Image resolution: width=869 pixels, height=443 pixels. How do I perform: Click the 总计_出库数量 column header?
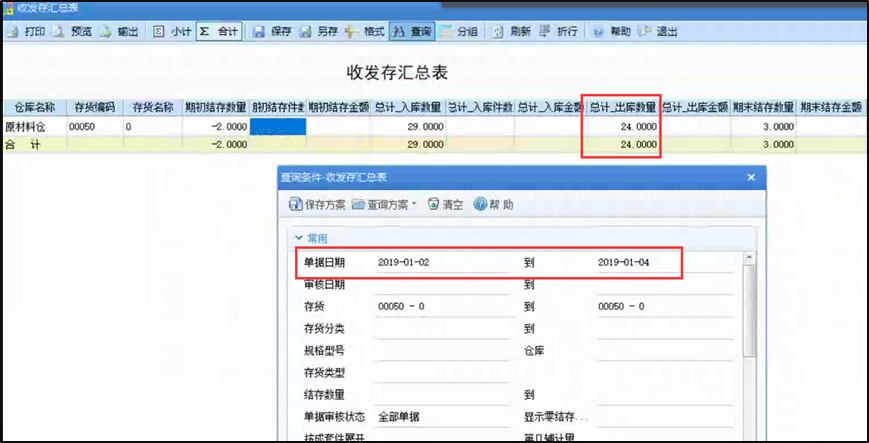[x=622, y=106]
